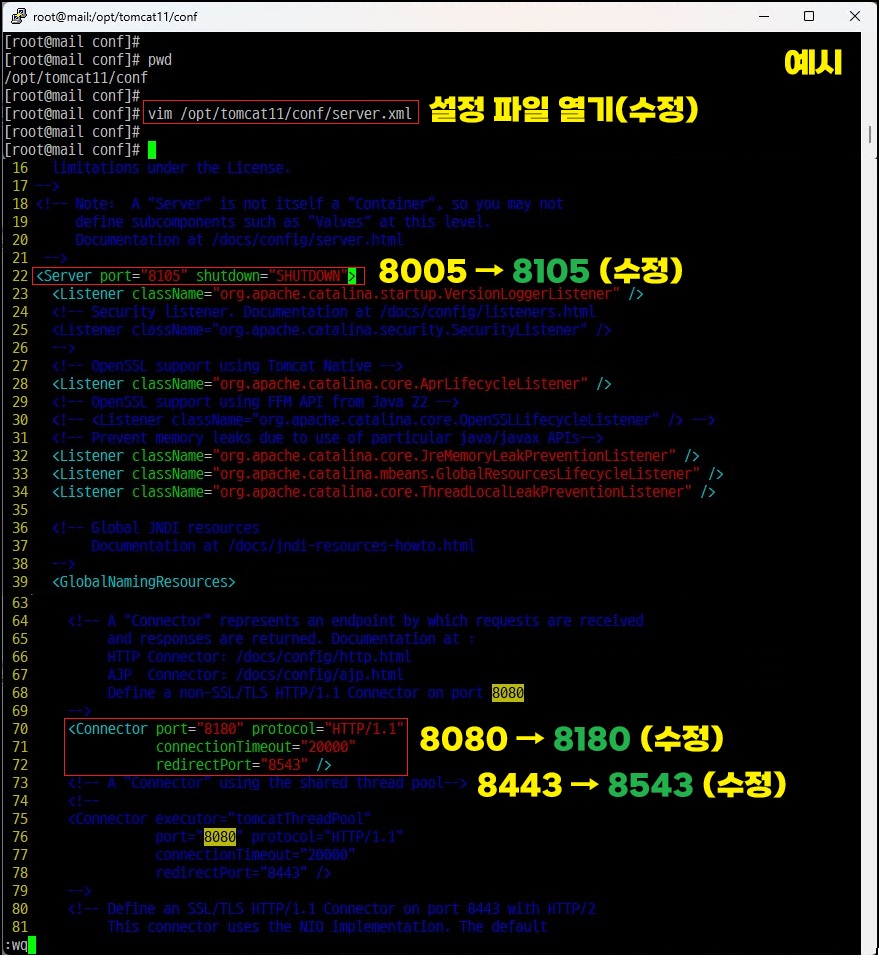879x955 pixels.
Task: Click the command vim /opt/tomcat11/conf/server.xml
Action: point(280,114)
